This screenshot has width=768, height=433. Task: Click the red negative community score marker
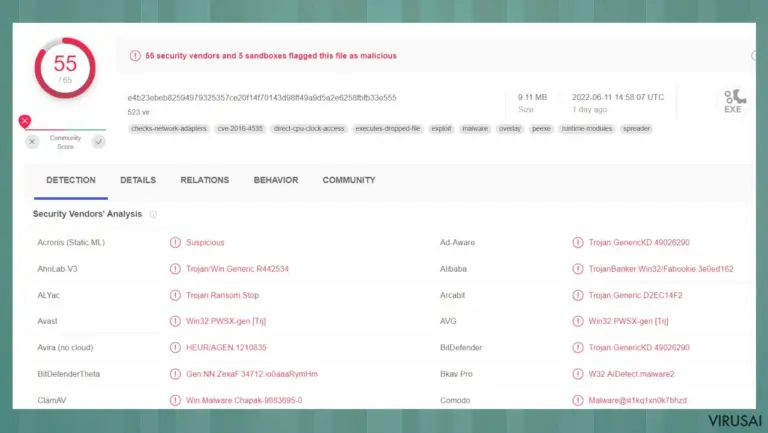(x=25, y=120)
